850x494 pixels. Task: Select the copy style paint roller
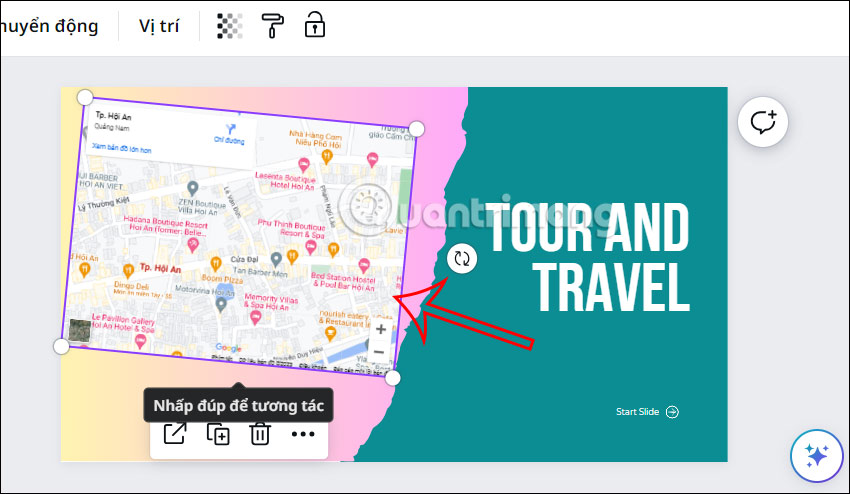(x=272, y=25)
